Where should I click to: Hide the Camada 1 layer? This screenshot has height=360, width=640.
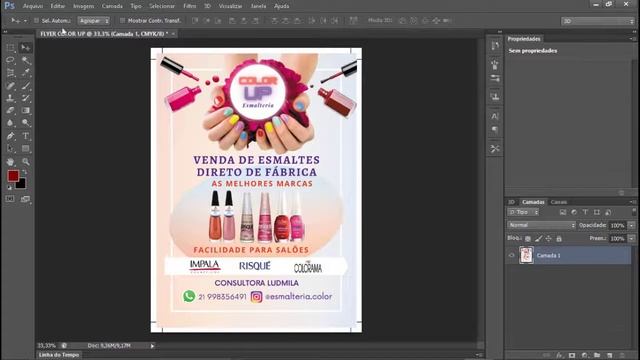tap(511, 256)
